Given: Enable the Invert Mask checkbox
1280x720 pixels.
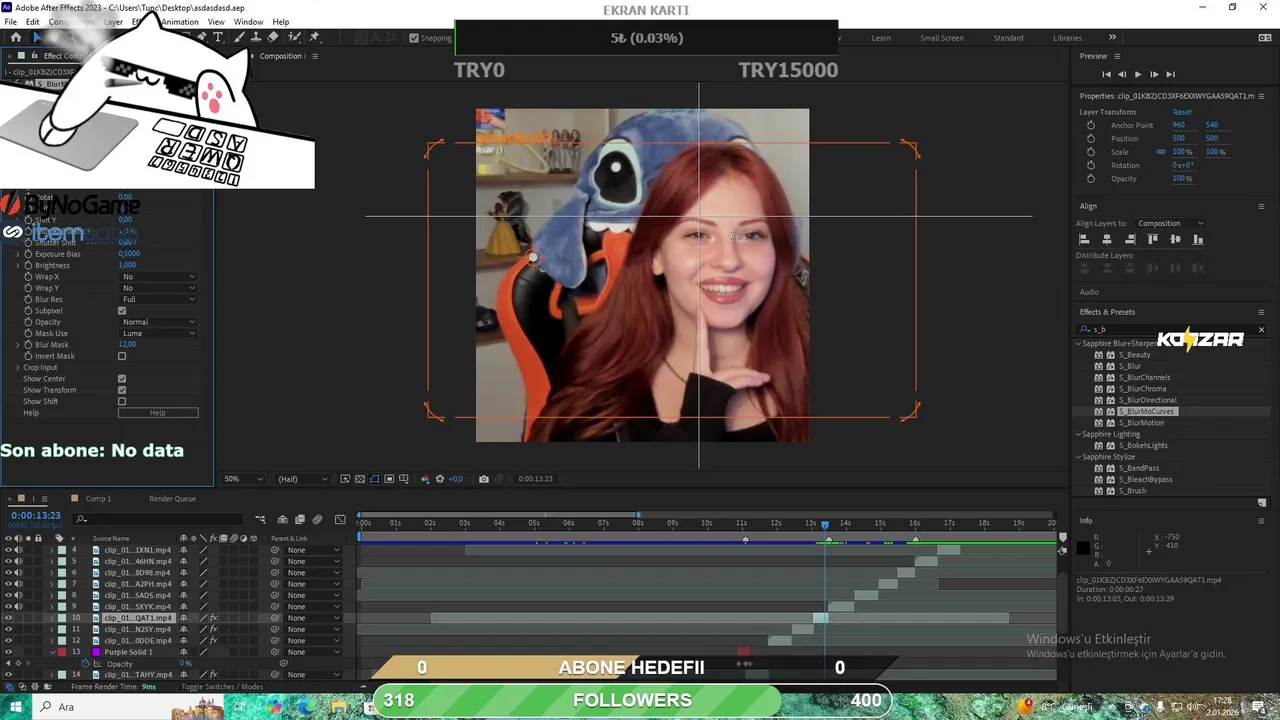Looking at the screenshot, I should click(122, 356).
